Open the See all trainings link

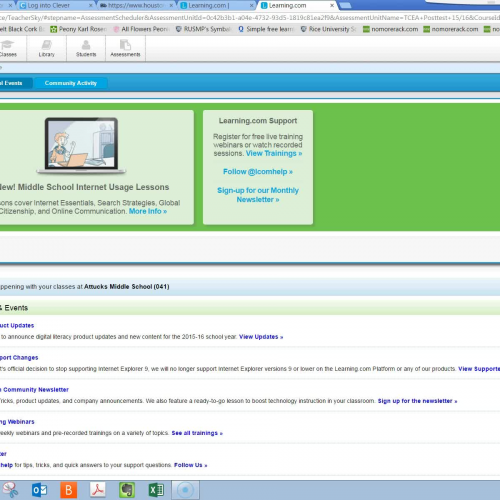tap(197, 433)
